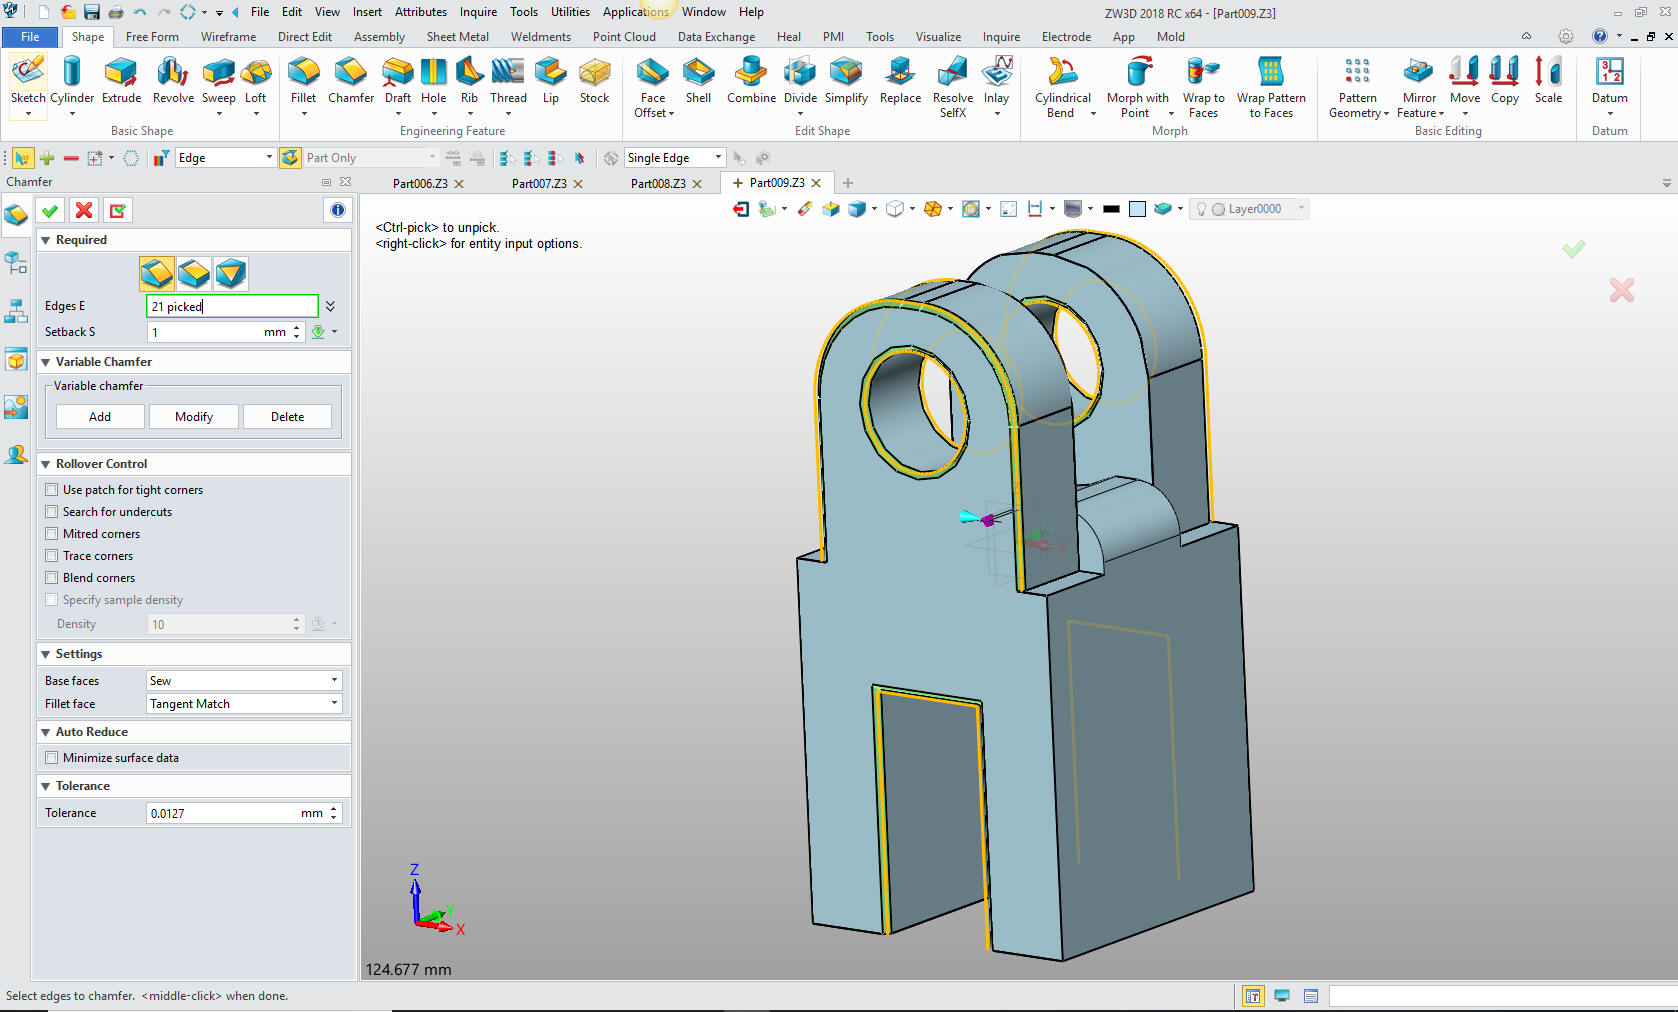Enable Use patch for tight corners
This screenshot has width=1678, height=1012.
52,490
